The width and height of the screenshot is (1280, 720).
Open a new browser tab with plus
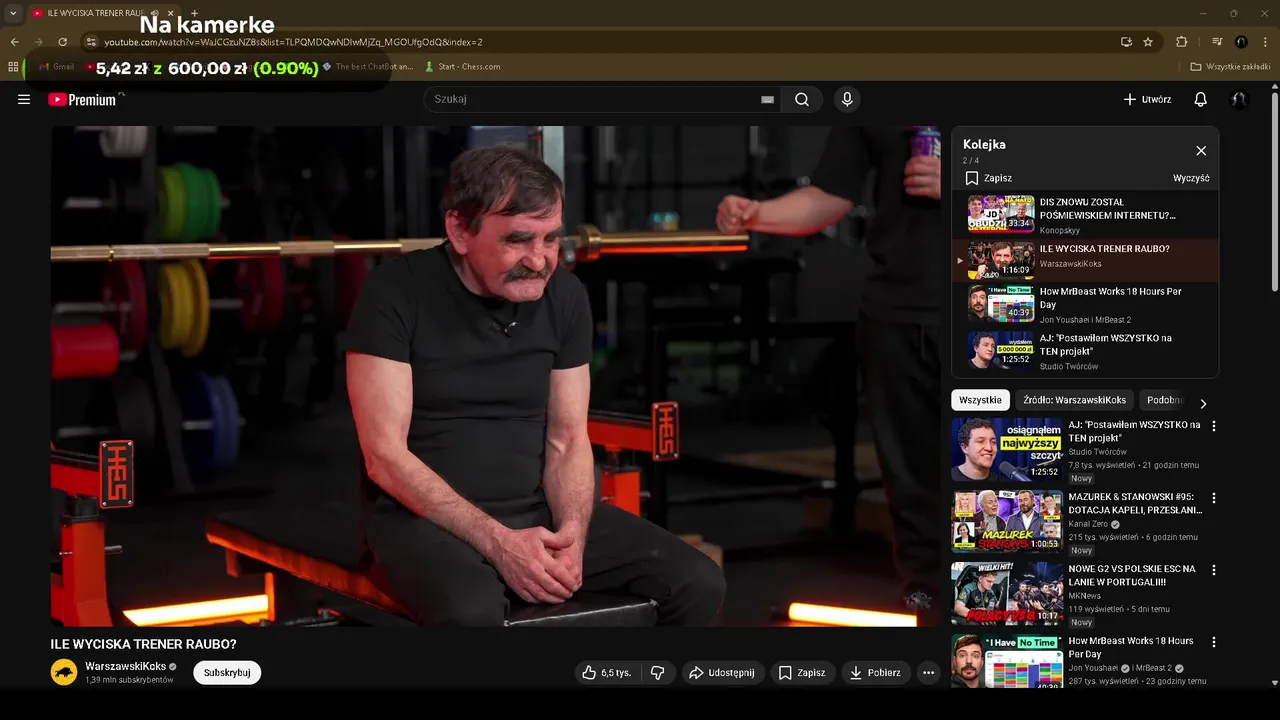[194, 13]
